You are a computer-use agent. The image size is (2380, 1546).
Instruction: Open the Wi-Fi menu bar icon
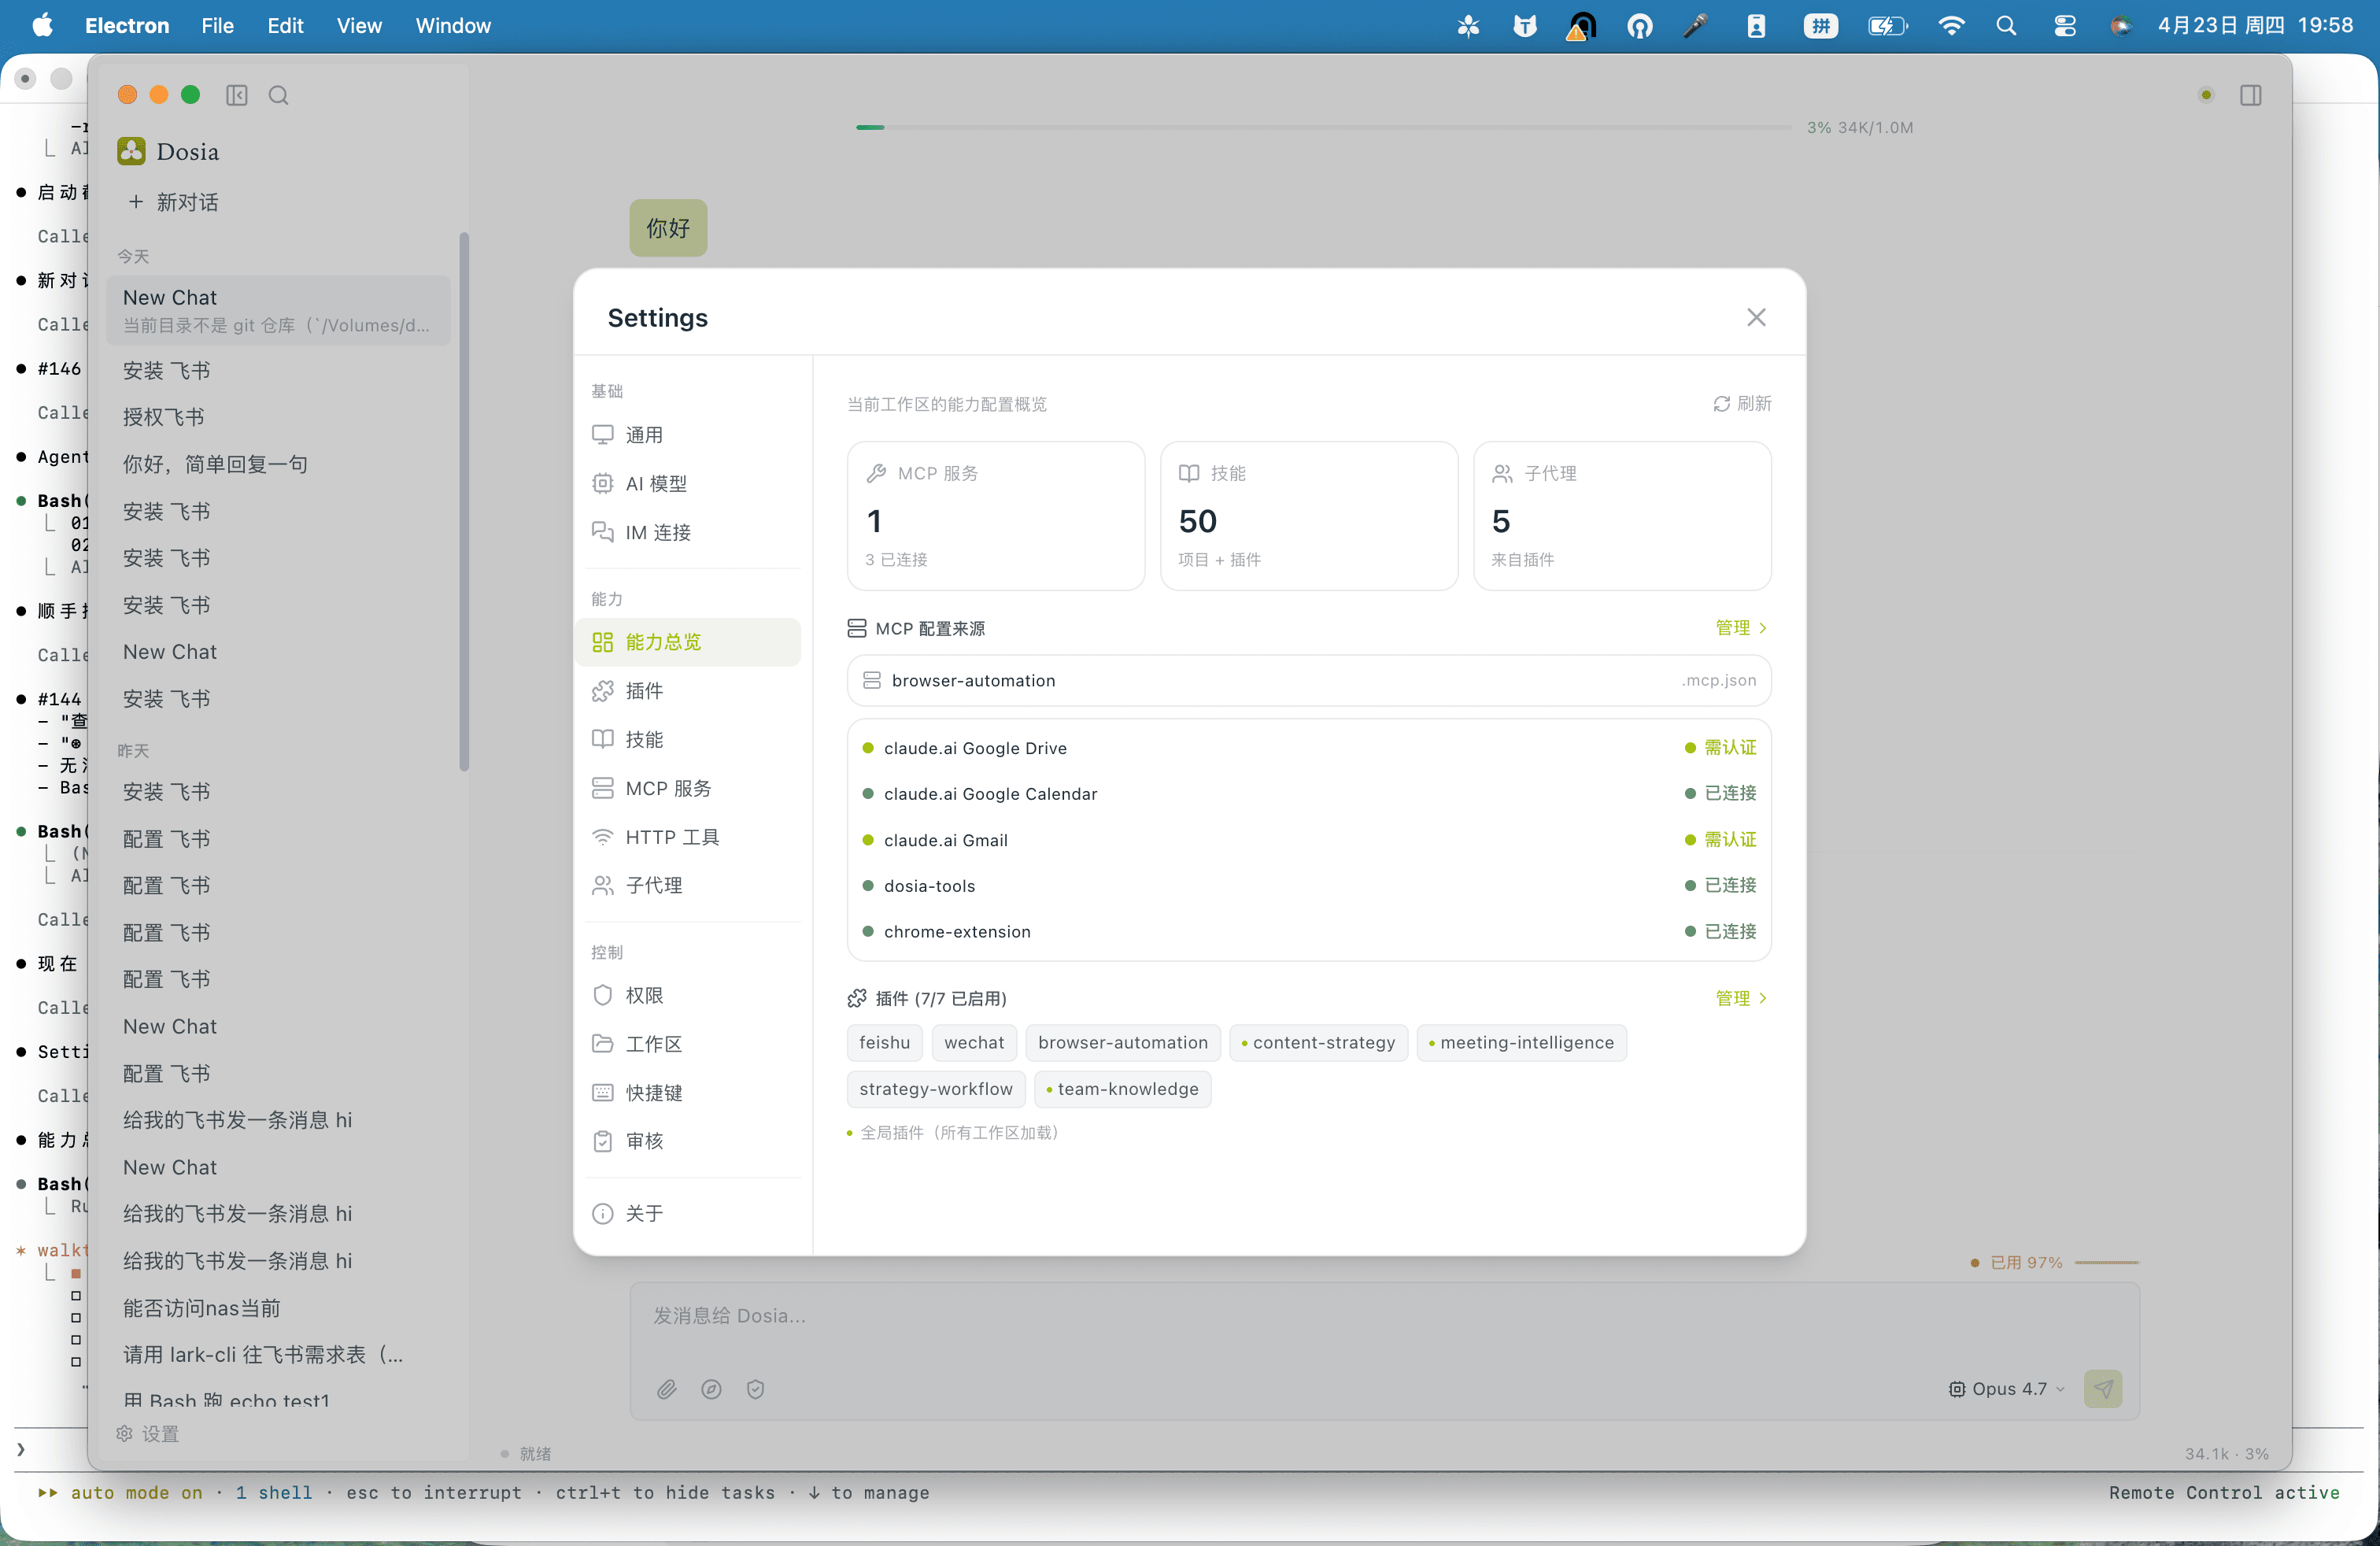[1951, 26]
